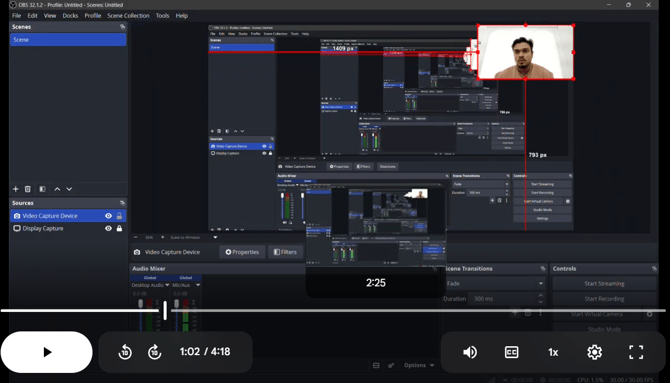The height and width of the screenshot is (383, 670).
Task: Open the Options dropdown in the mixer footer
Action: tap(419, 365)
